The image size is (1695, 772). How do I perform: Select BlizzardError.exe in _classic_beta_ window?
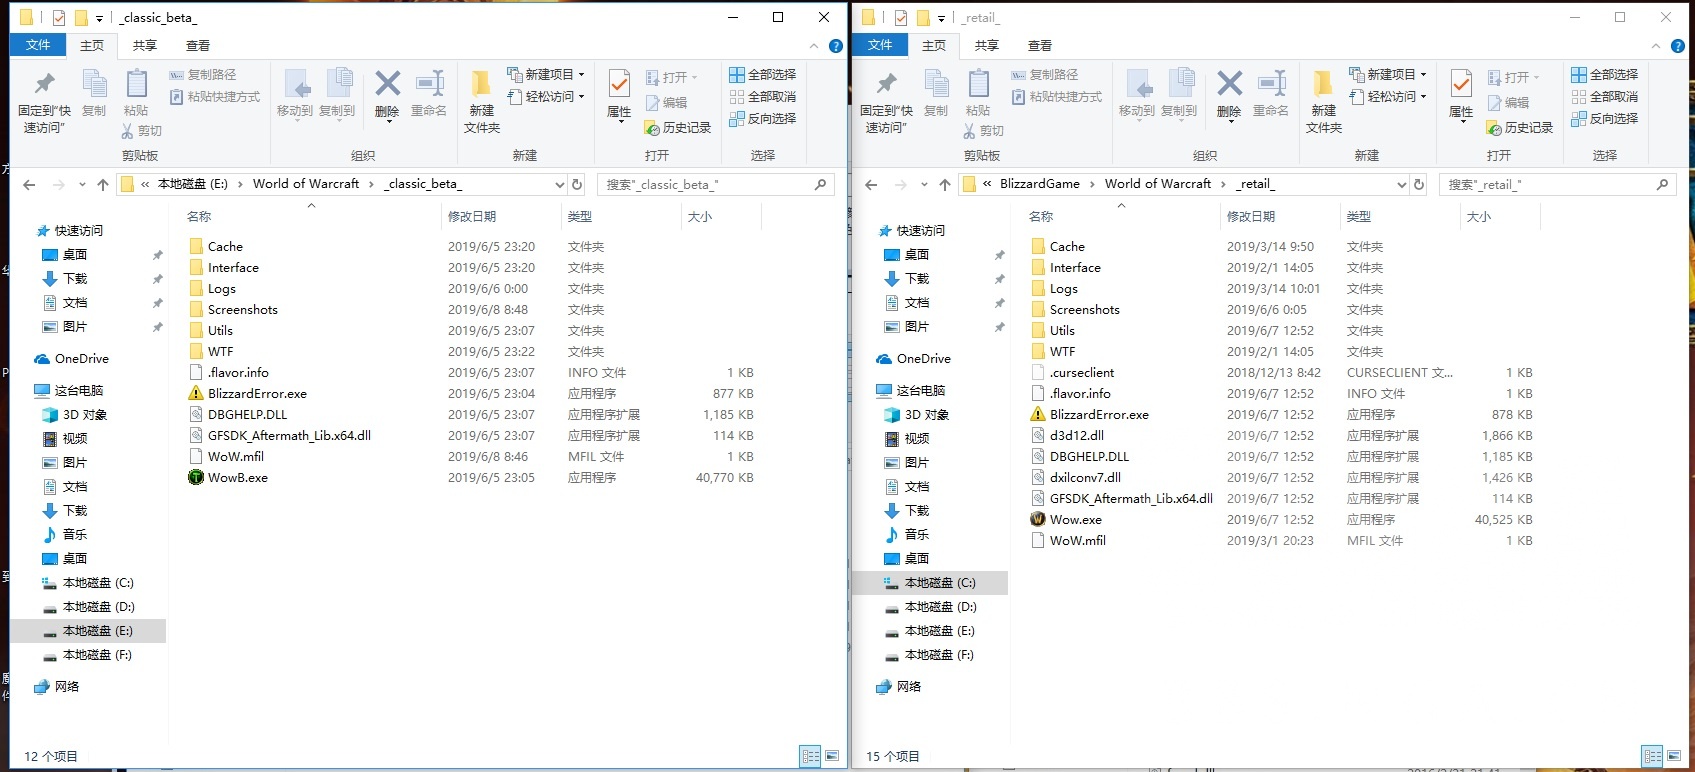coord(257,394)
